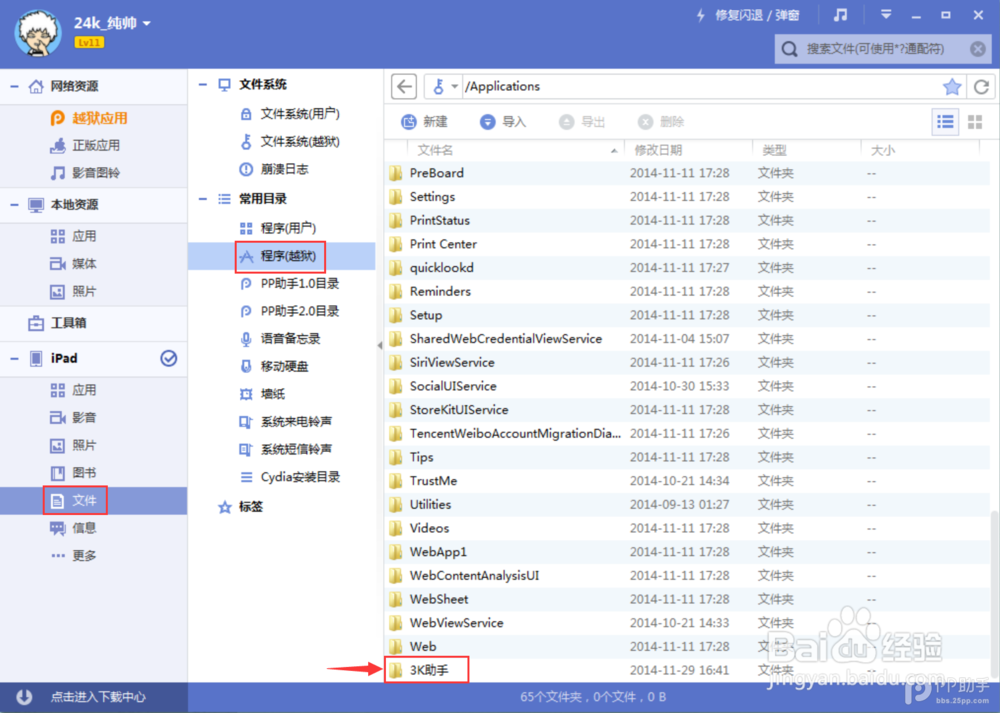Collapse the 网络资源 section
The width and height of the screenshot is (1000, 713).
(x=14, y=86)
